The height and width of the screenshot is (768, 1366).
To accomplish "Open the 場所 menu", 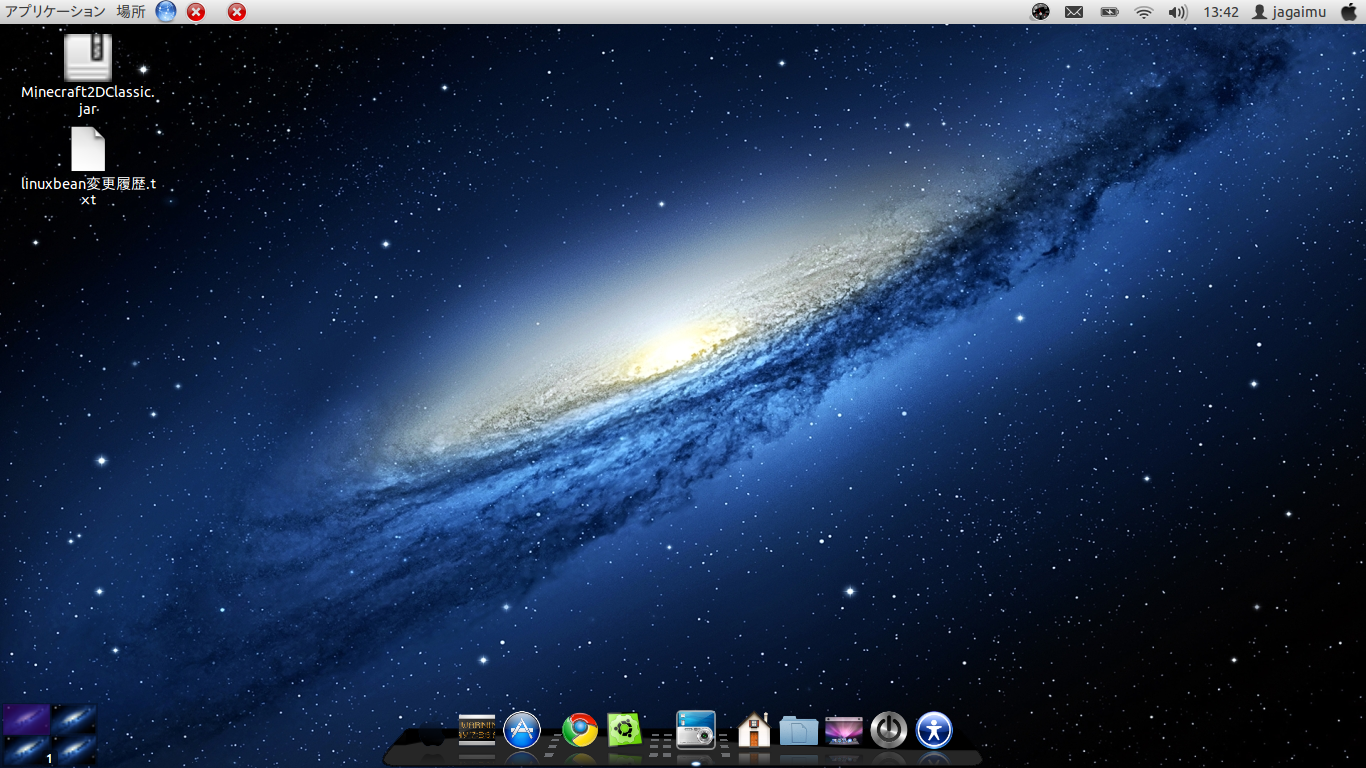I will [130, 12].
